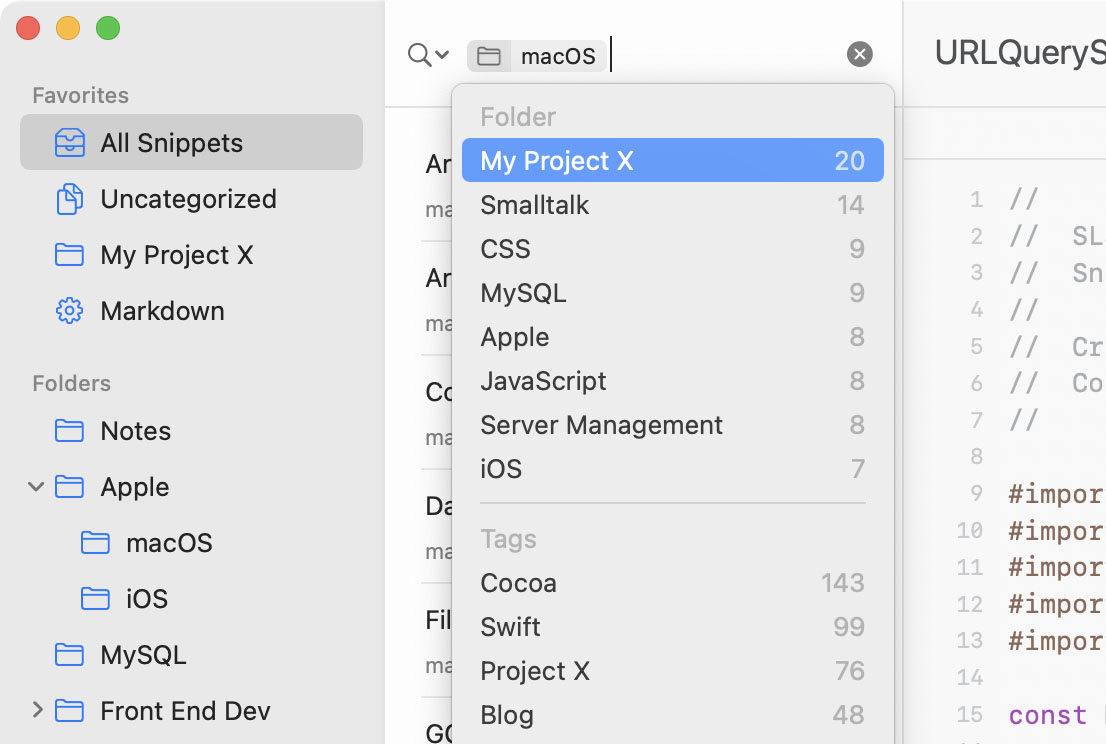1106x744 pixels.
Task: Select the Uncategorized documents icon
Action: [69, 199]
